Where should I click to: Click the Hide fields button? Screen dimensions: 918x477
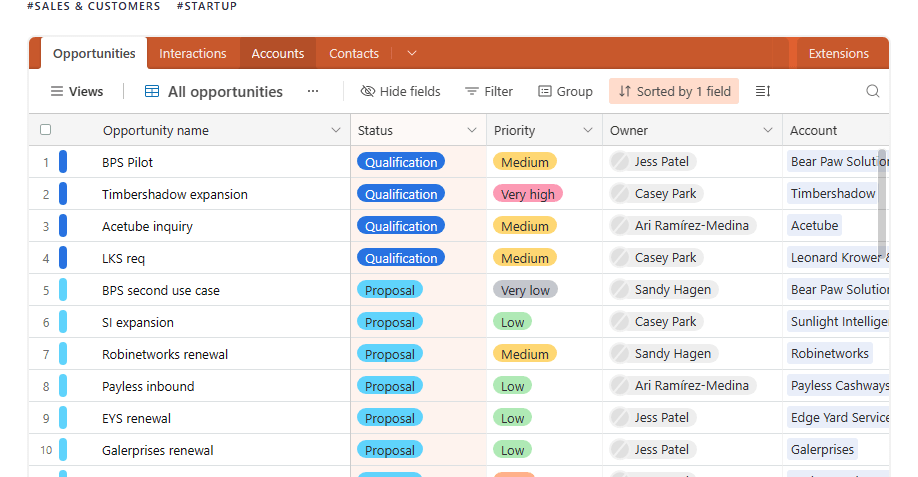tap(400, 91)
